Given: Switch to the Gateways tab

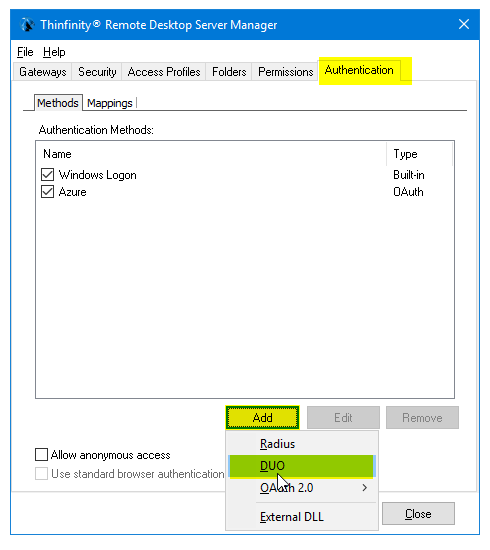Looking at the screenshot, I should (42, 72).
